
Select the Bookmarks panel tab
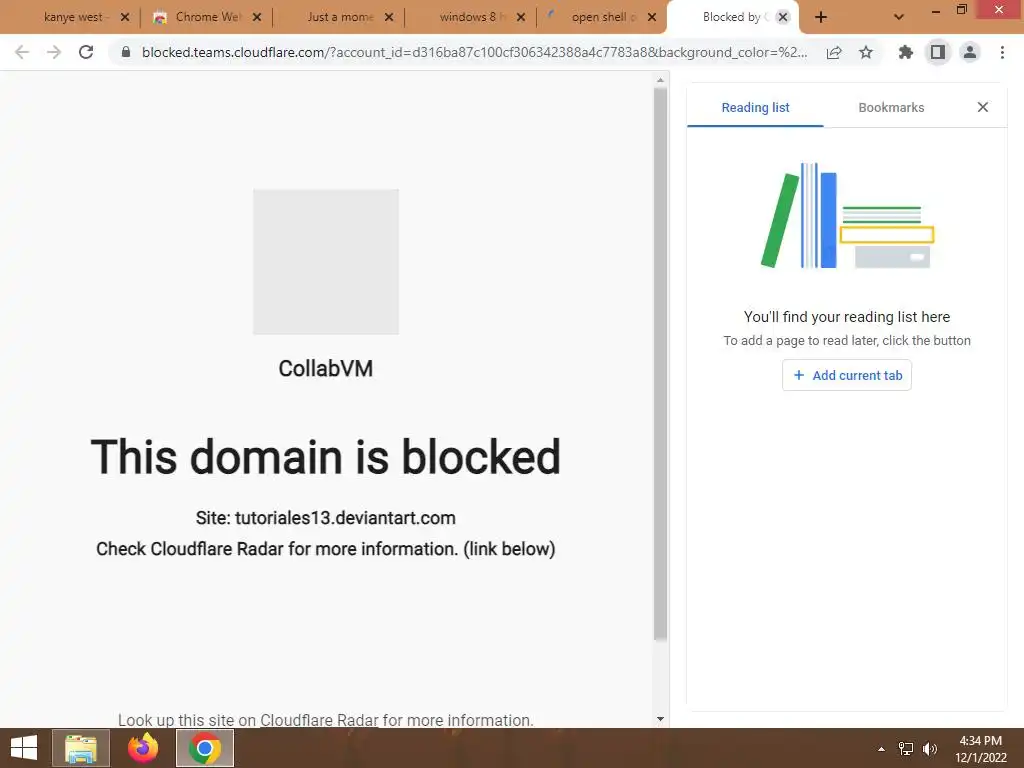(x=891, y=108)
